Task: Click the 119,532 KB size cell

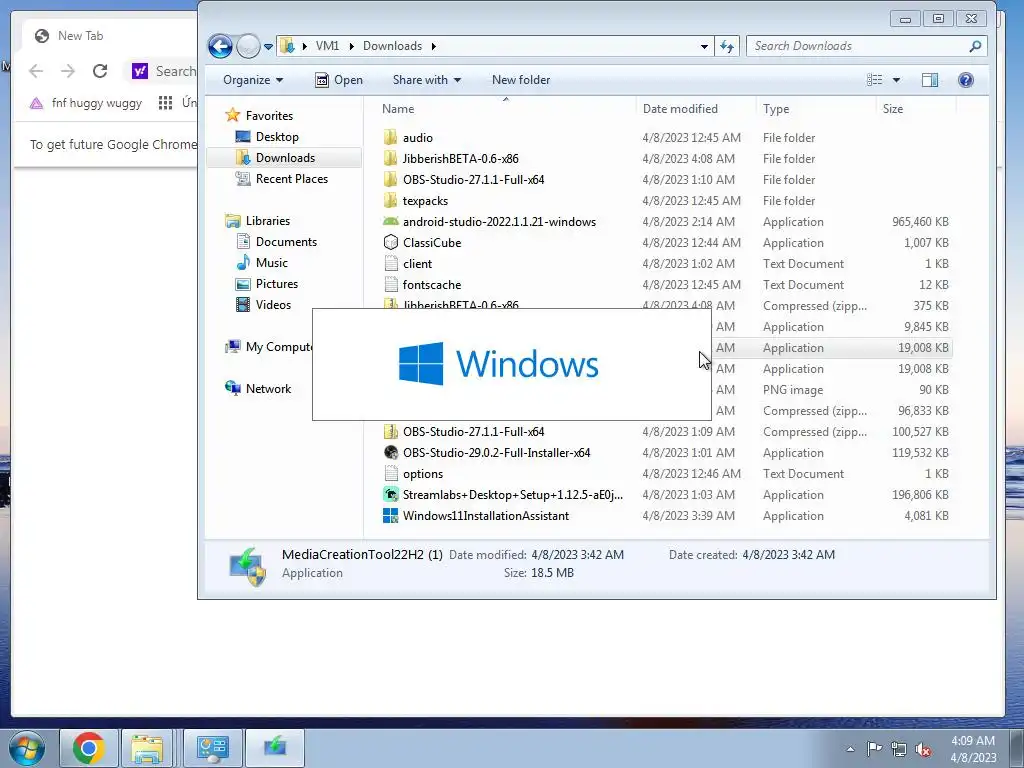Action: tap(920, 453)
